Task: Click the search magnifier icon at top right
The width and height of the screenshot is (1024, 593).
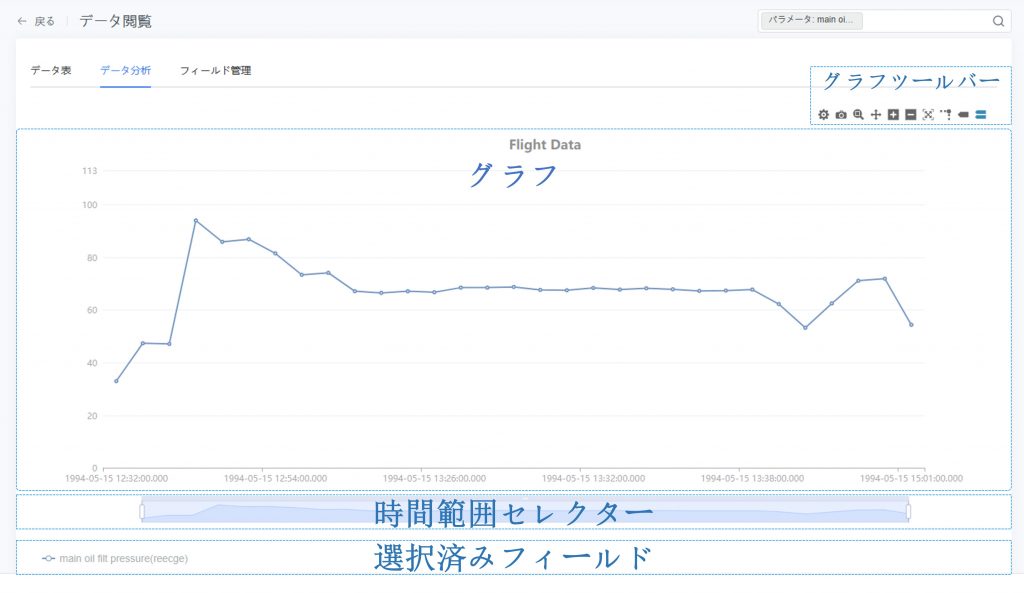Action: 998,21
